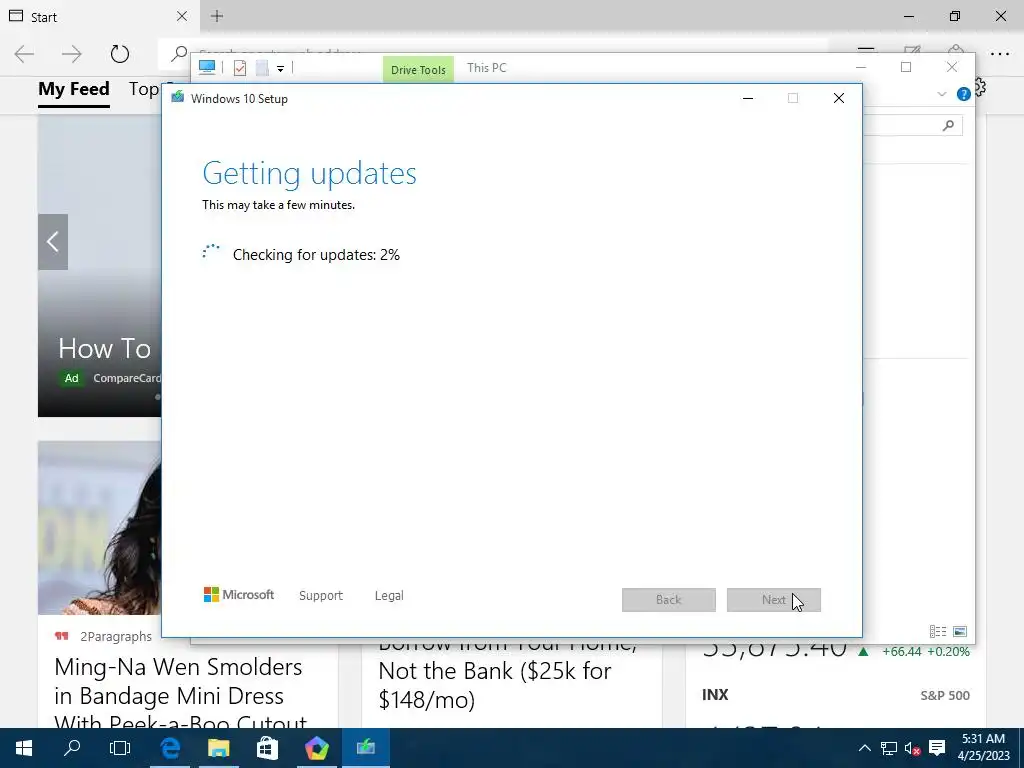Select Windows 10 Setup in the taskbar
Viewport: 1024px width, 768px height.
point(366,748)
